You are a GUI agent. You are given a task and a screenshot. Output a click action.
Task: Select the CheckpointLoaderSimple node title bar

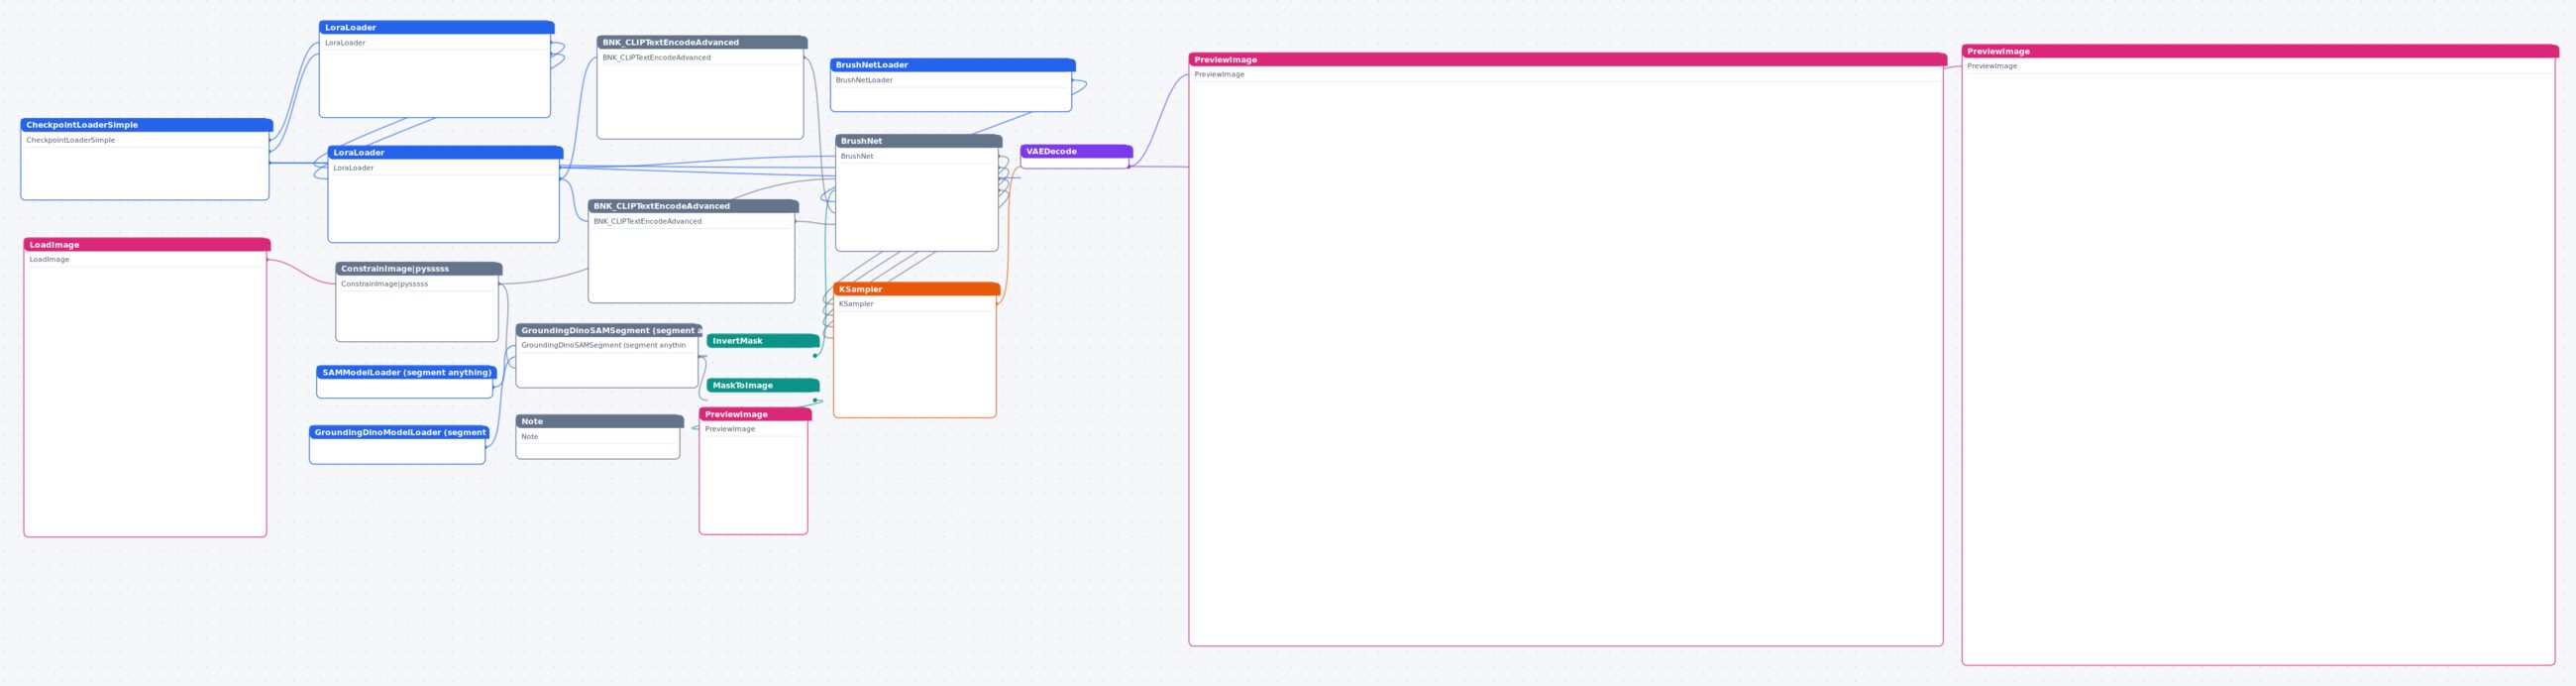point(146,125)
